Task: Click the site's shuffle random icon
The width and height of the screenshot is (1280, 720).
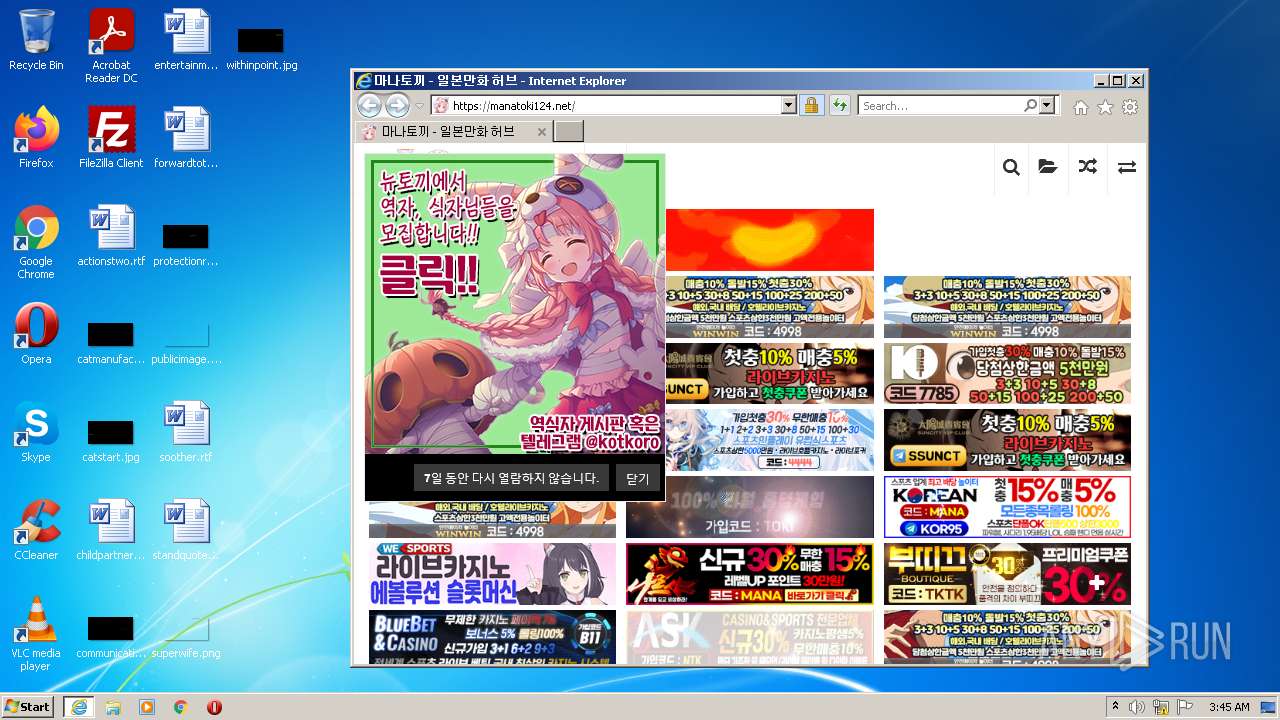Action: (x=1087, y=167)
